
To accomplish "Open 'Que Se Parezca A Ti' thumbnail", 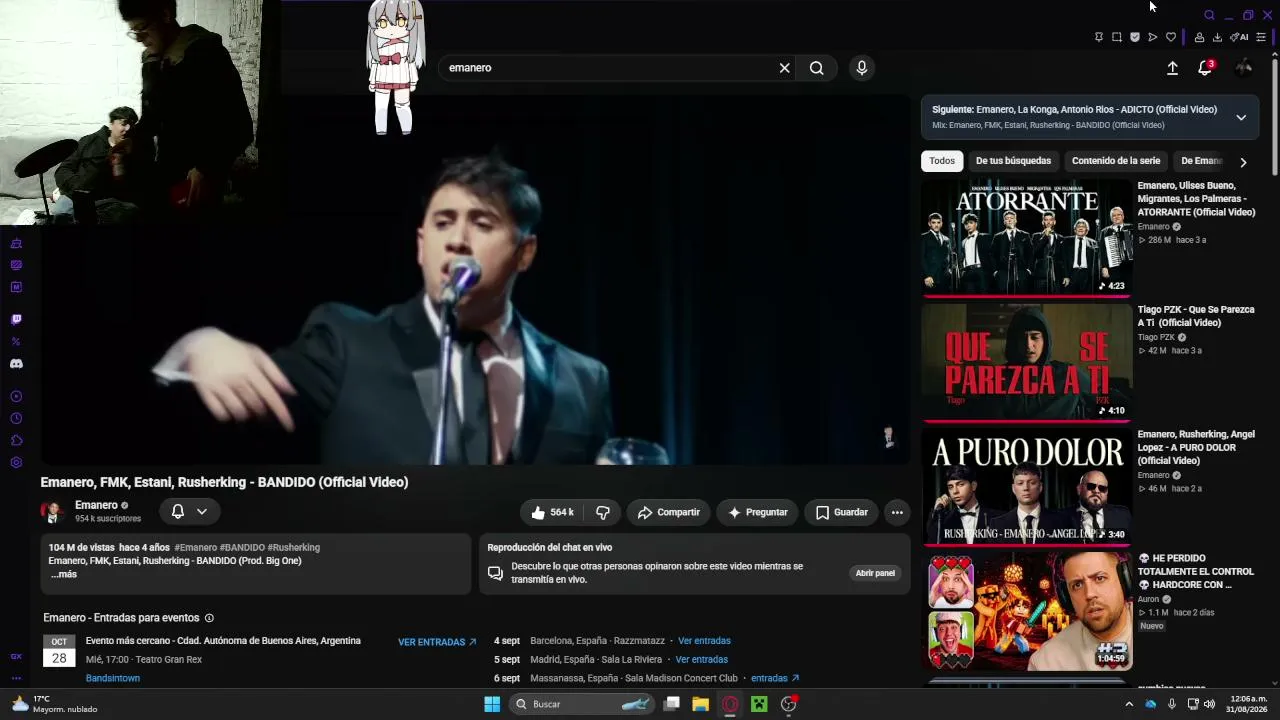I will point(1027,362).
